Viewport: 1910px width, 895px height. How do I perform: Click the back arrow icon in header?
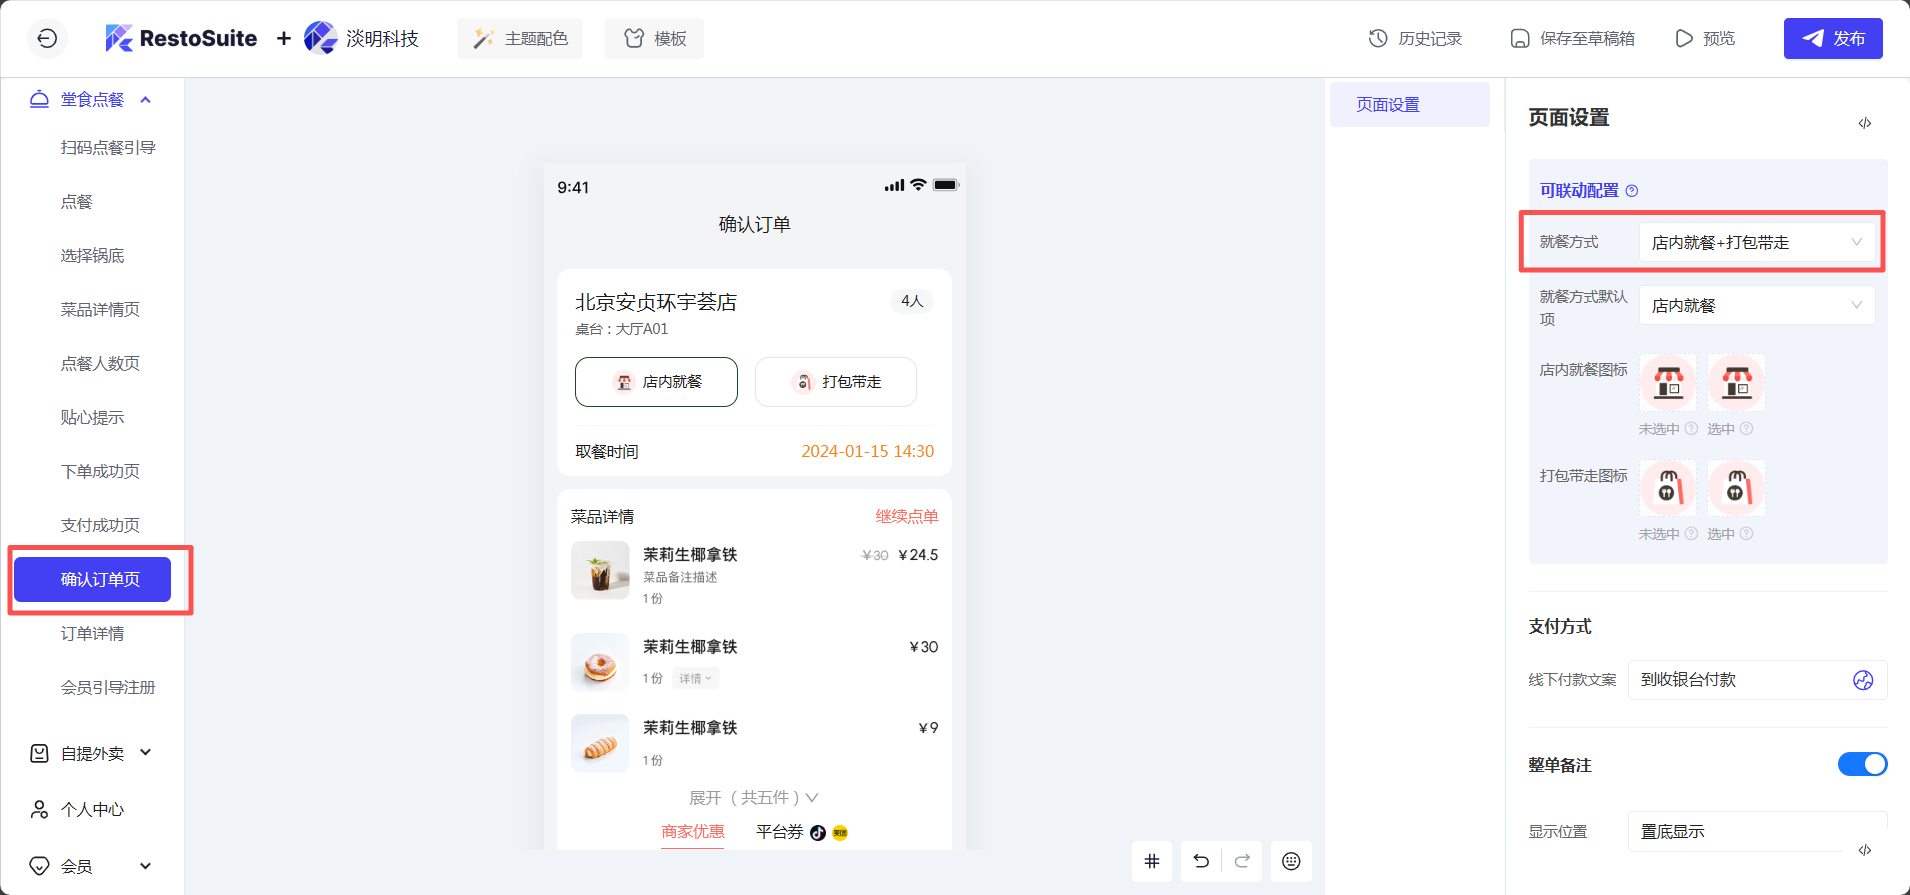pyautogui.click(x=47, y=39)
